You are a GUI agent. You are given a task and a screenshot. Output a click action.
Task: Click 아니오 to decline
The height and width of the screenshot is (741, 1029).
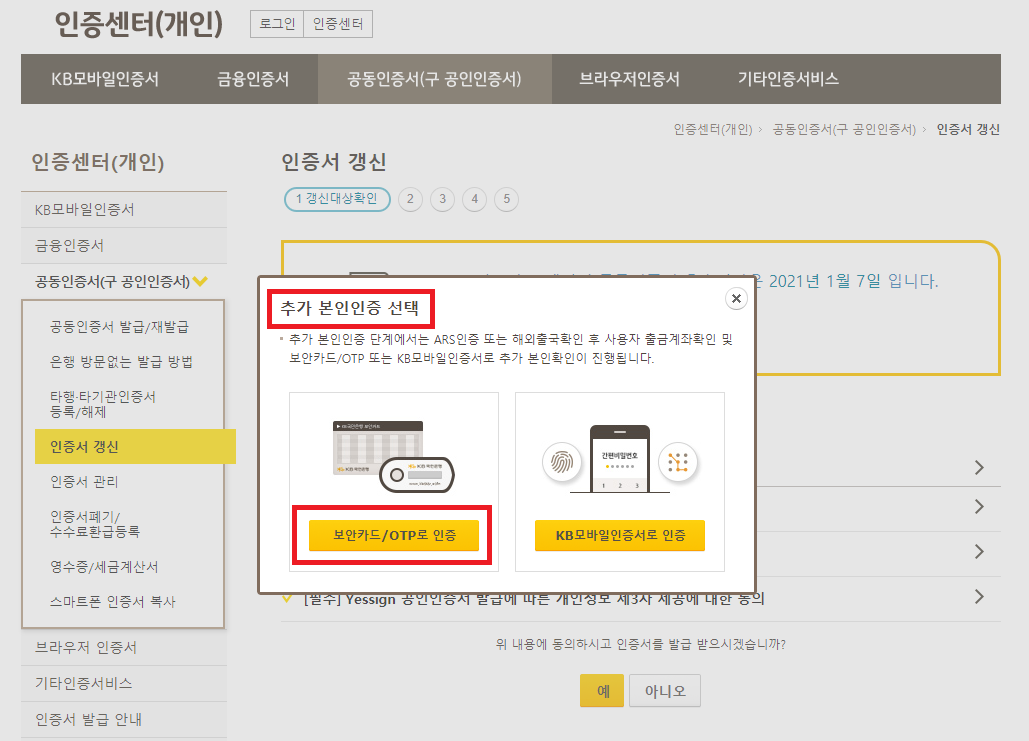click(665, 690)
